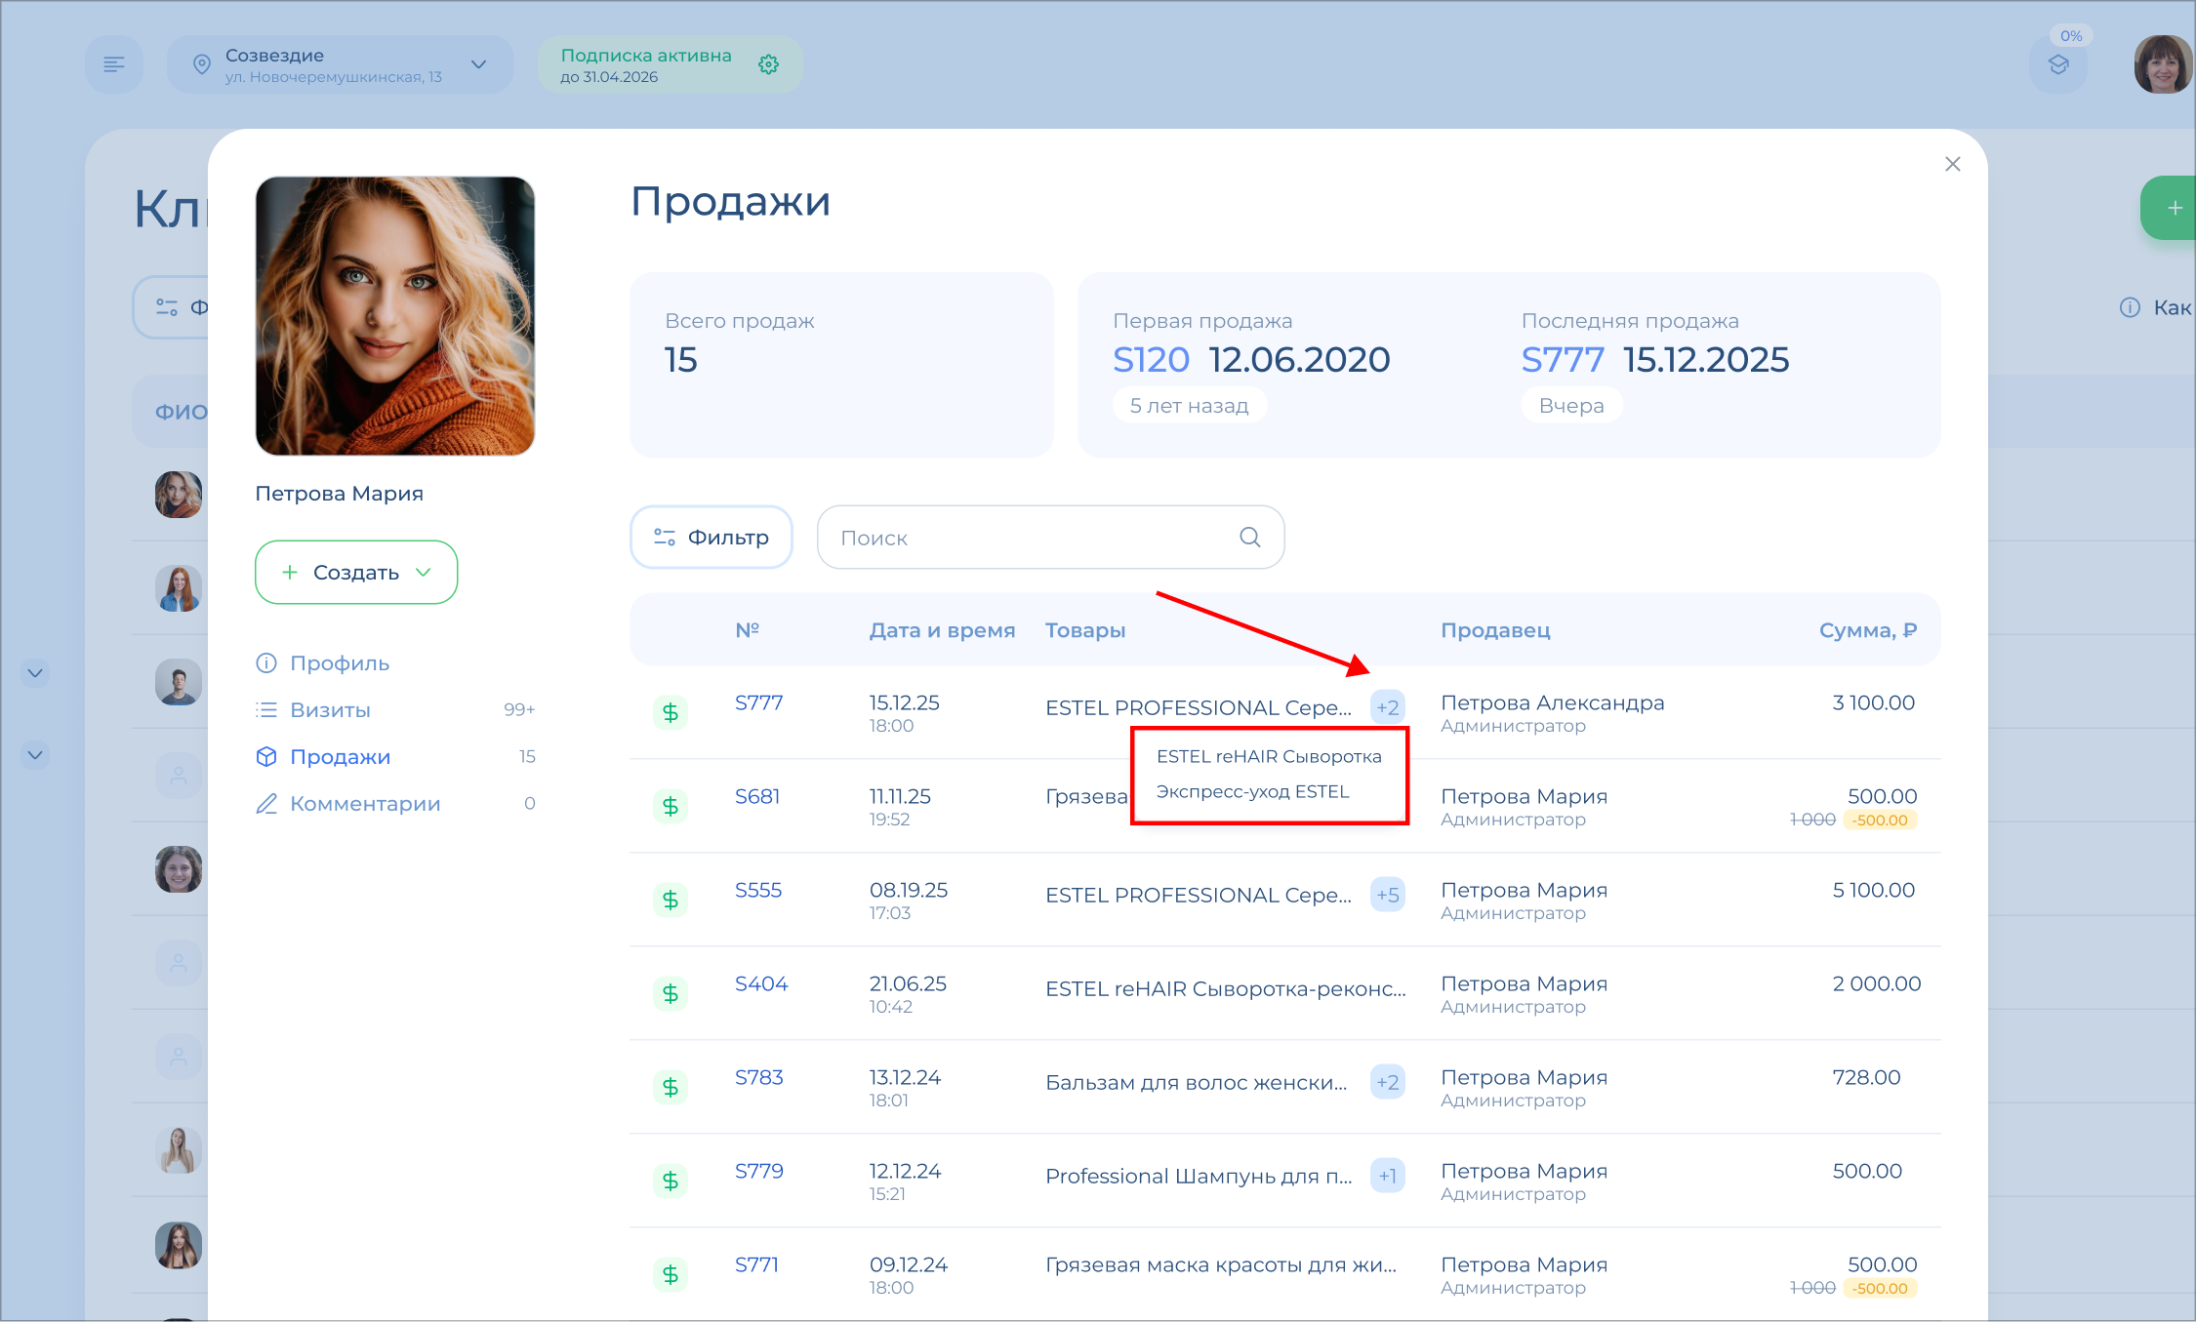
Task: Close the client card with X icon
Action: point(1952,164)
